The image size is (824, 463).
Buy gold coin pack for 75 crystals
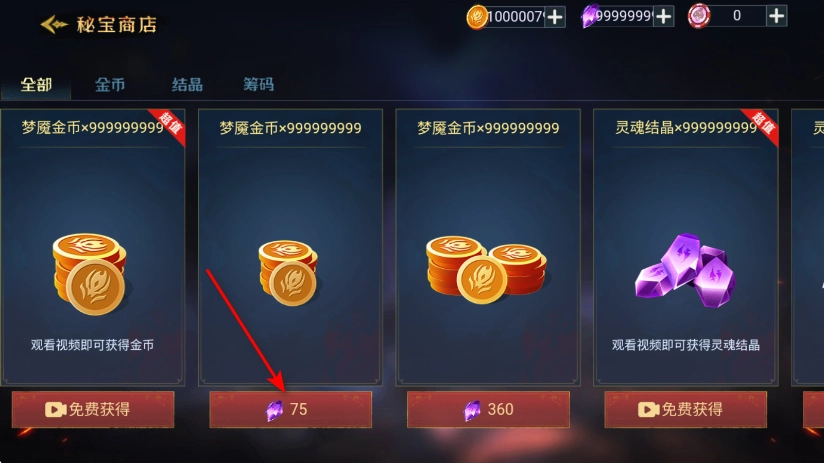coord(291,409)
